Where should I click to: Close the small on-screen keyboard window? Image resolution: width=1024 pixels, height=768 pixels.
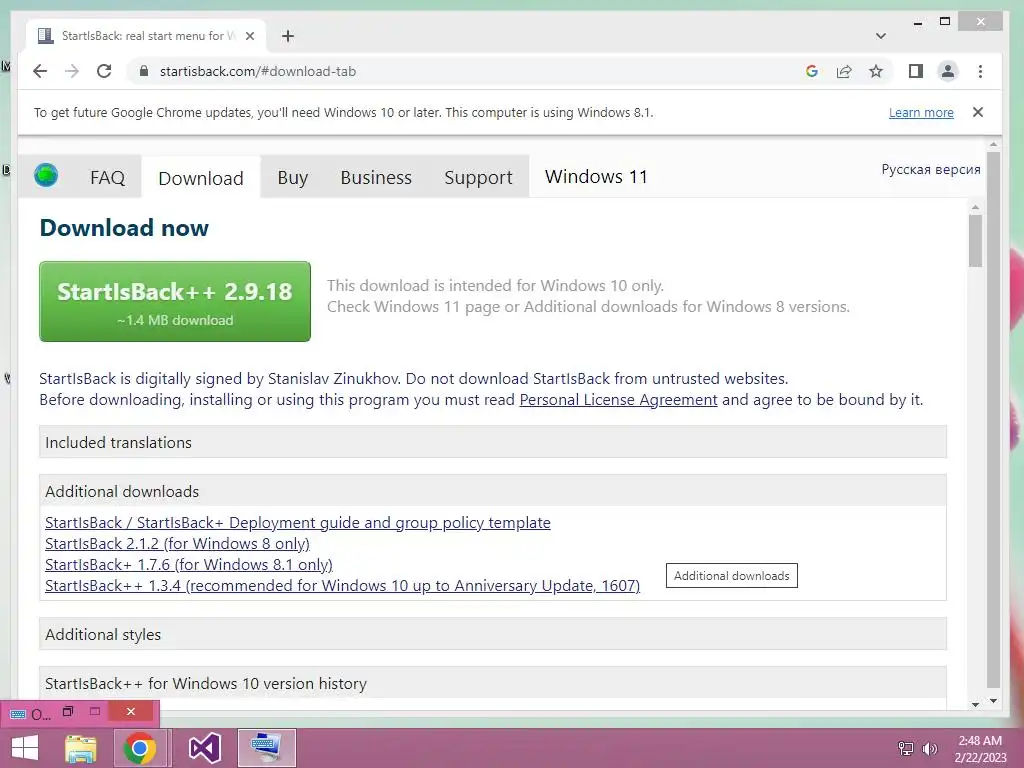(x=131, y=712)
